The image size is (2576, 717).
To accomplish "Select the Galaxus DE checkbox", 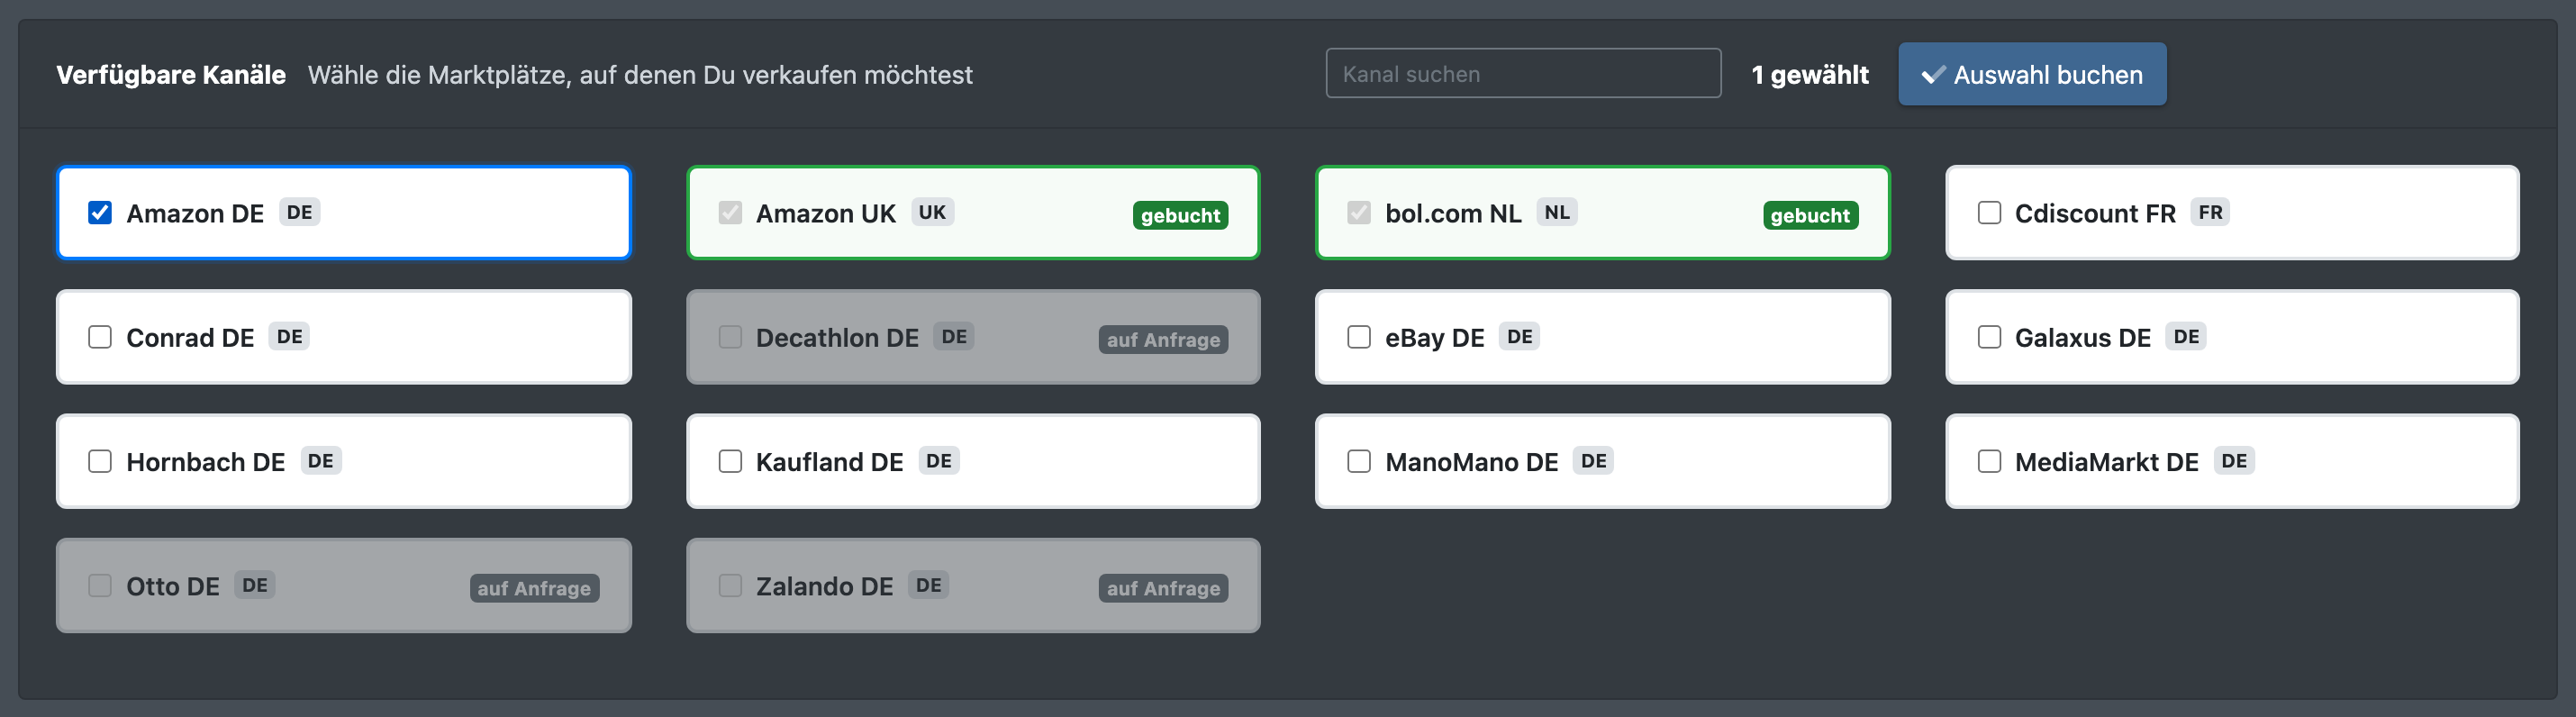I will coord(1989,337).
